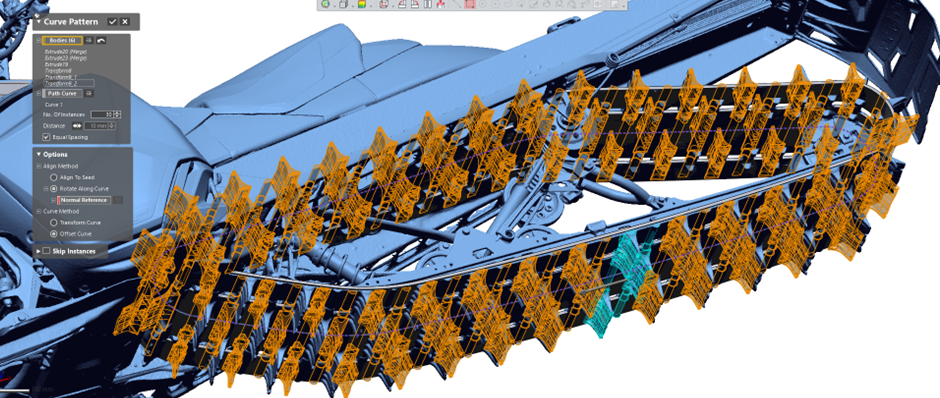Click the view orientation cube icon in toolbar
The width and height of the screenshot is (940, 398).
pos(384,4)
